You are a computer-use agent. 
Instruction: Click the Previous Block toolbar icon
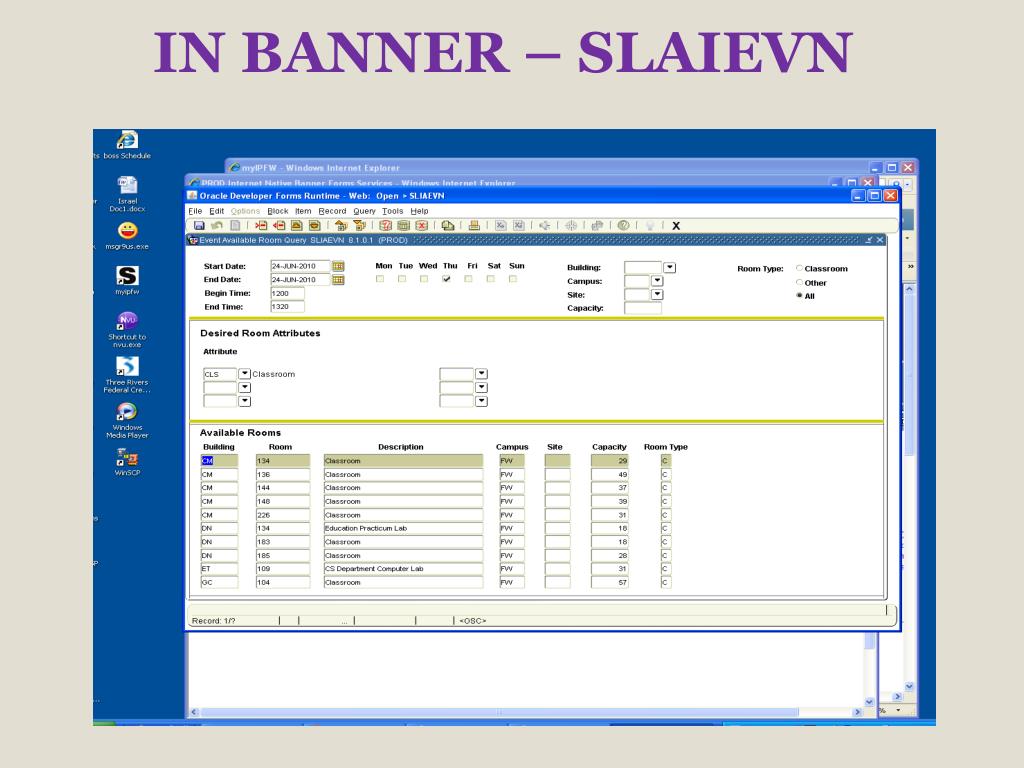[341, 225]
